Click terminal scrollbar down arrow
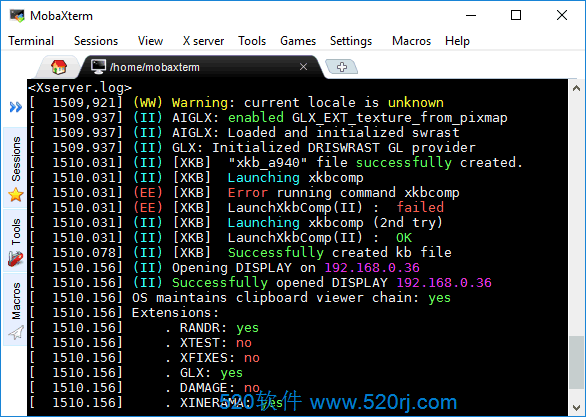 coord(576,407)
